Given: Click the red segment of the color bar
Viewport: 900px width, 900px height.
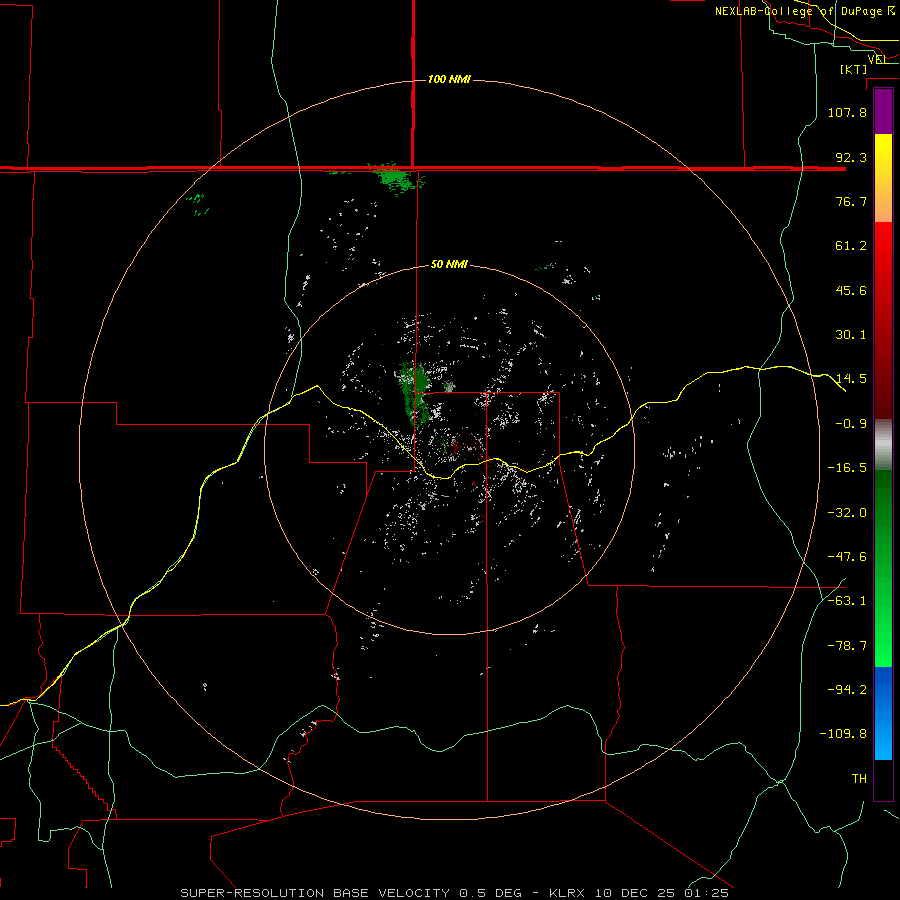Looking at the screenshot, I should click(x=883, y=319).
